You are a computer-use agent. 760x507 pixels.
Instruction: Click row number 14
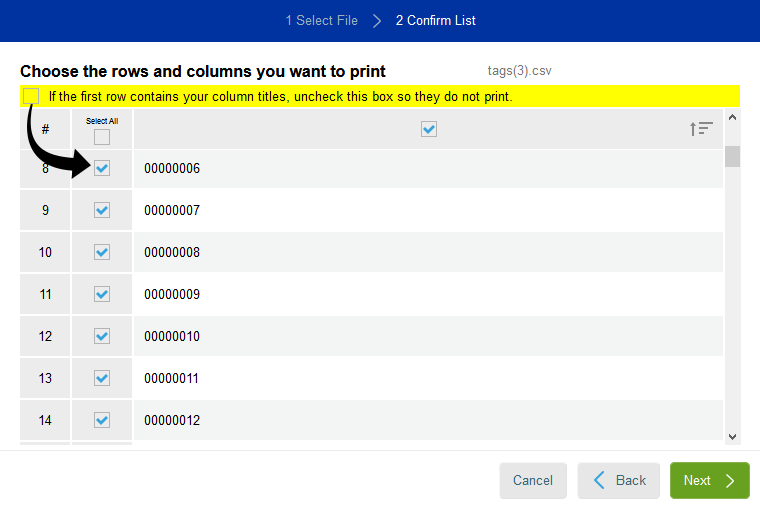coord(45,420)
